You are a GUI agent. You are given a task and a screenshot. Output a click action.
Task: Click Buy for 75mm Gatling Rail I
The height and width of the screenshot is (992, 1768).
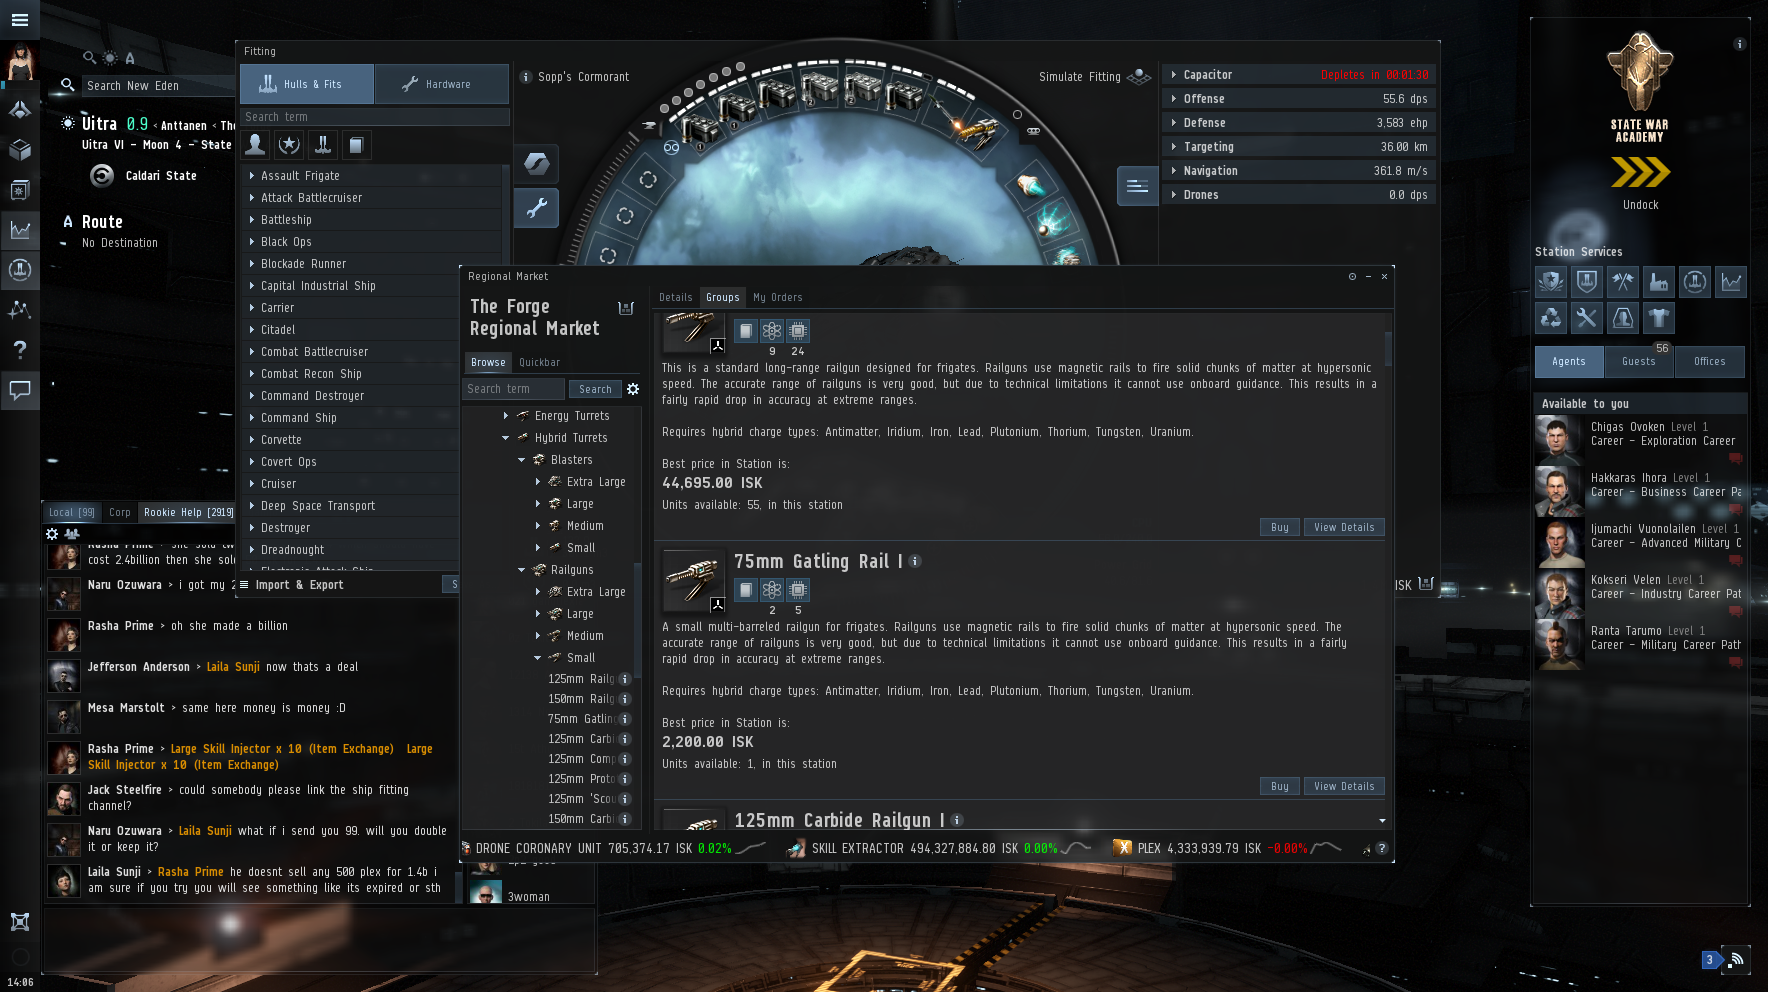(1279, 786)
